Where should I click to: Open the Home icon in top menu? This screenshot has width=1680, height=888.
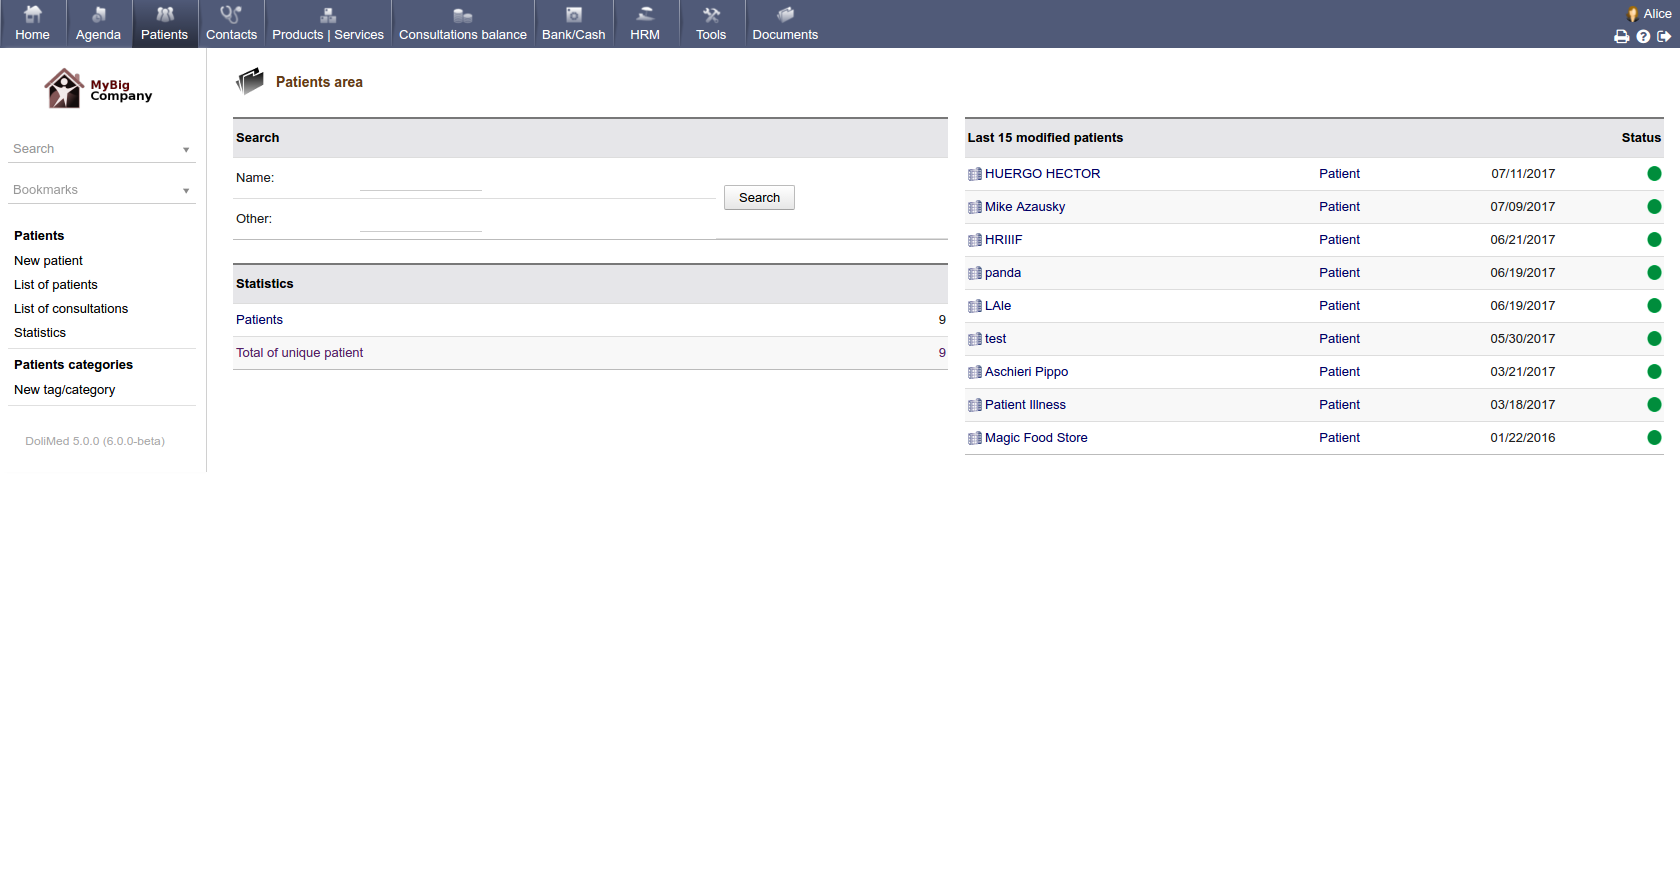tap(33, 15)
